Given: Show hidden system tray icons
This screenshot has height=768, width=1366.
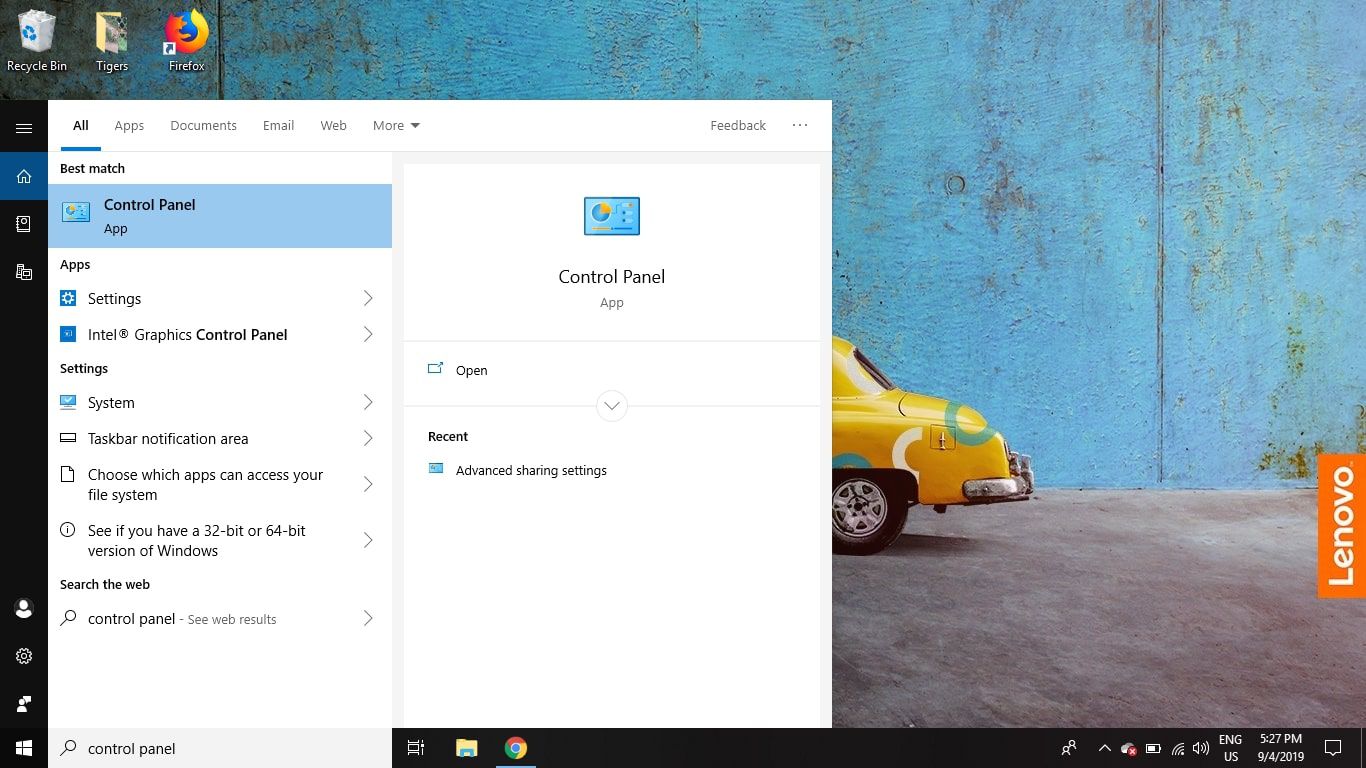Looking at the screenshot, I should point(1104,748).
